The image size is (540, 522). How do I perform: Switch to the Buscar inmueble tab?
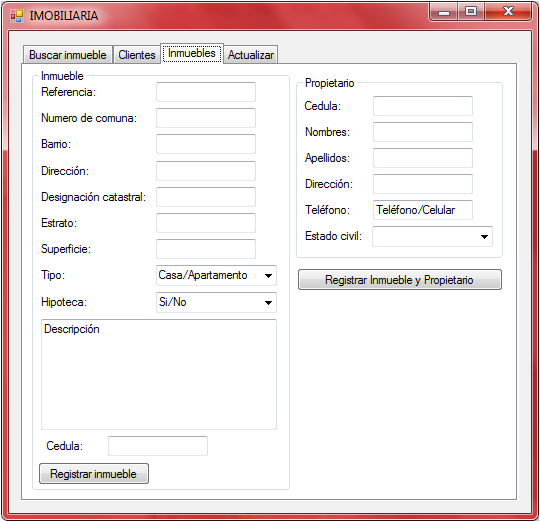tap(68, 55)
